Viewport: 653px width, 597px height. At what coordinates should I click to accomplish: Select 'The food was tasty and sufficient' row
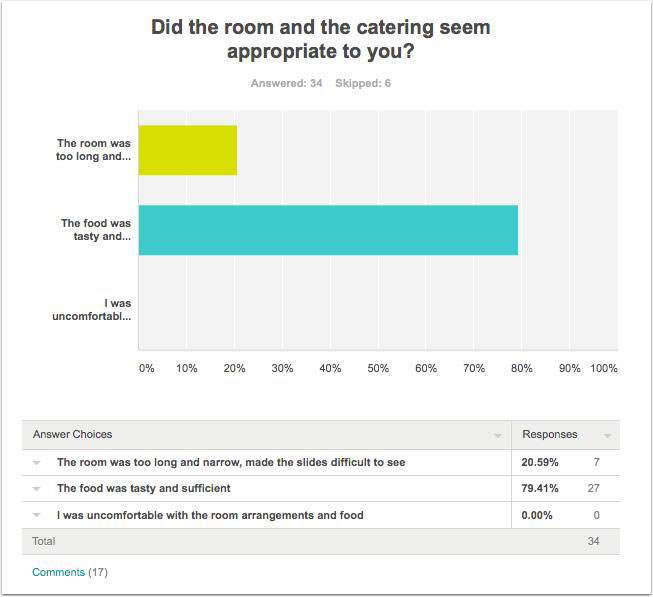(x=321, y=488)
